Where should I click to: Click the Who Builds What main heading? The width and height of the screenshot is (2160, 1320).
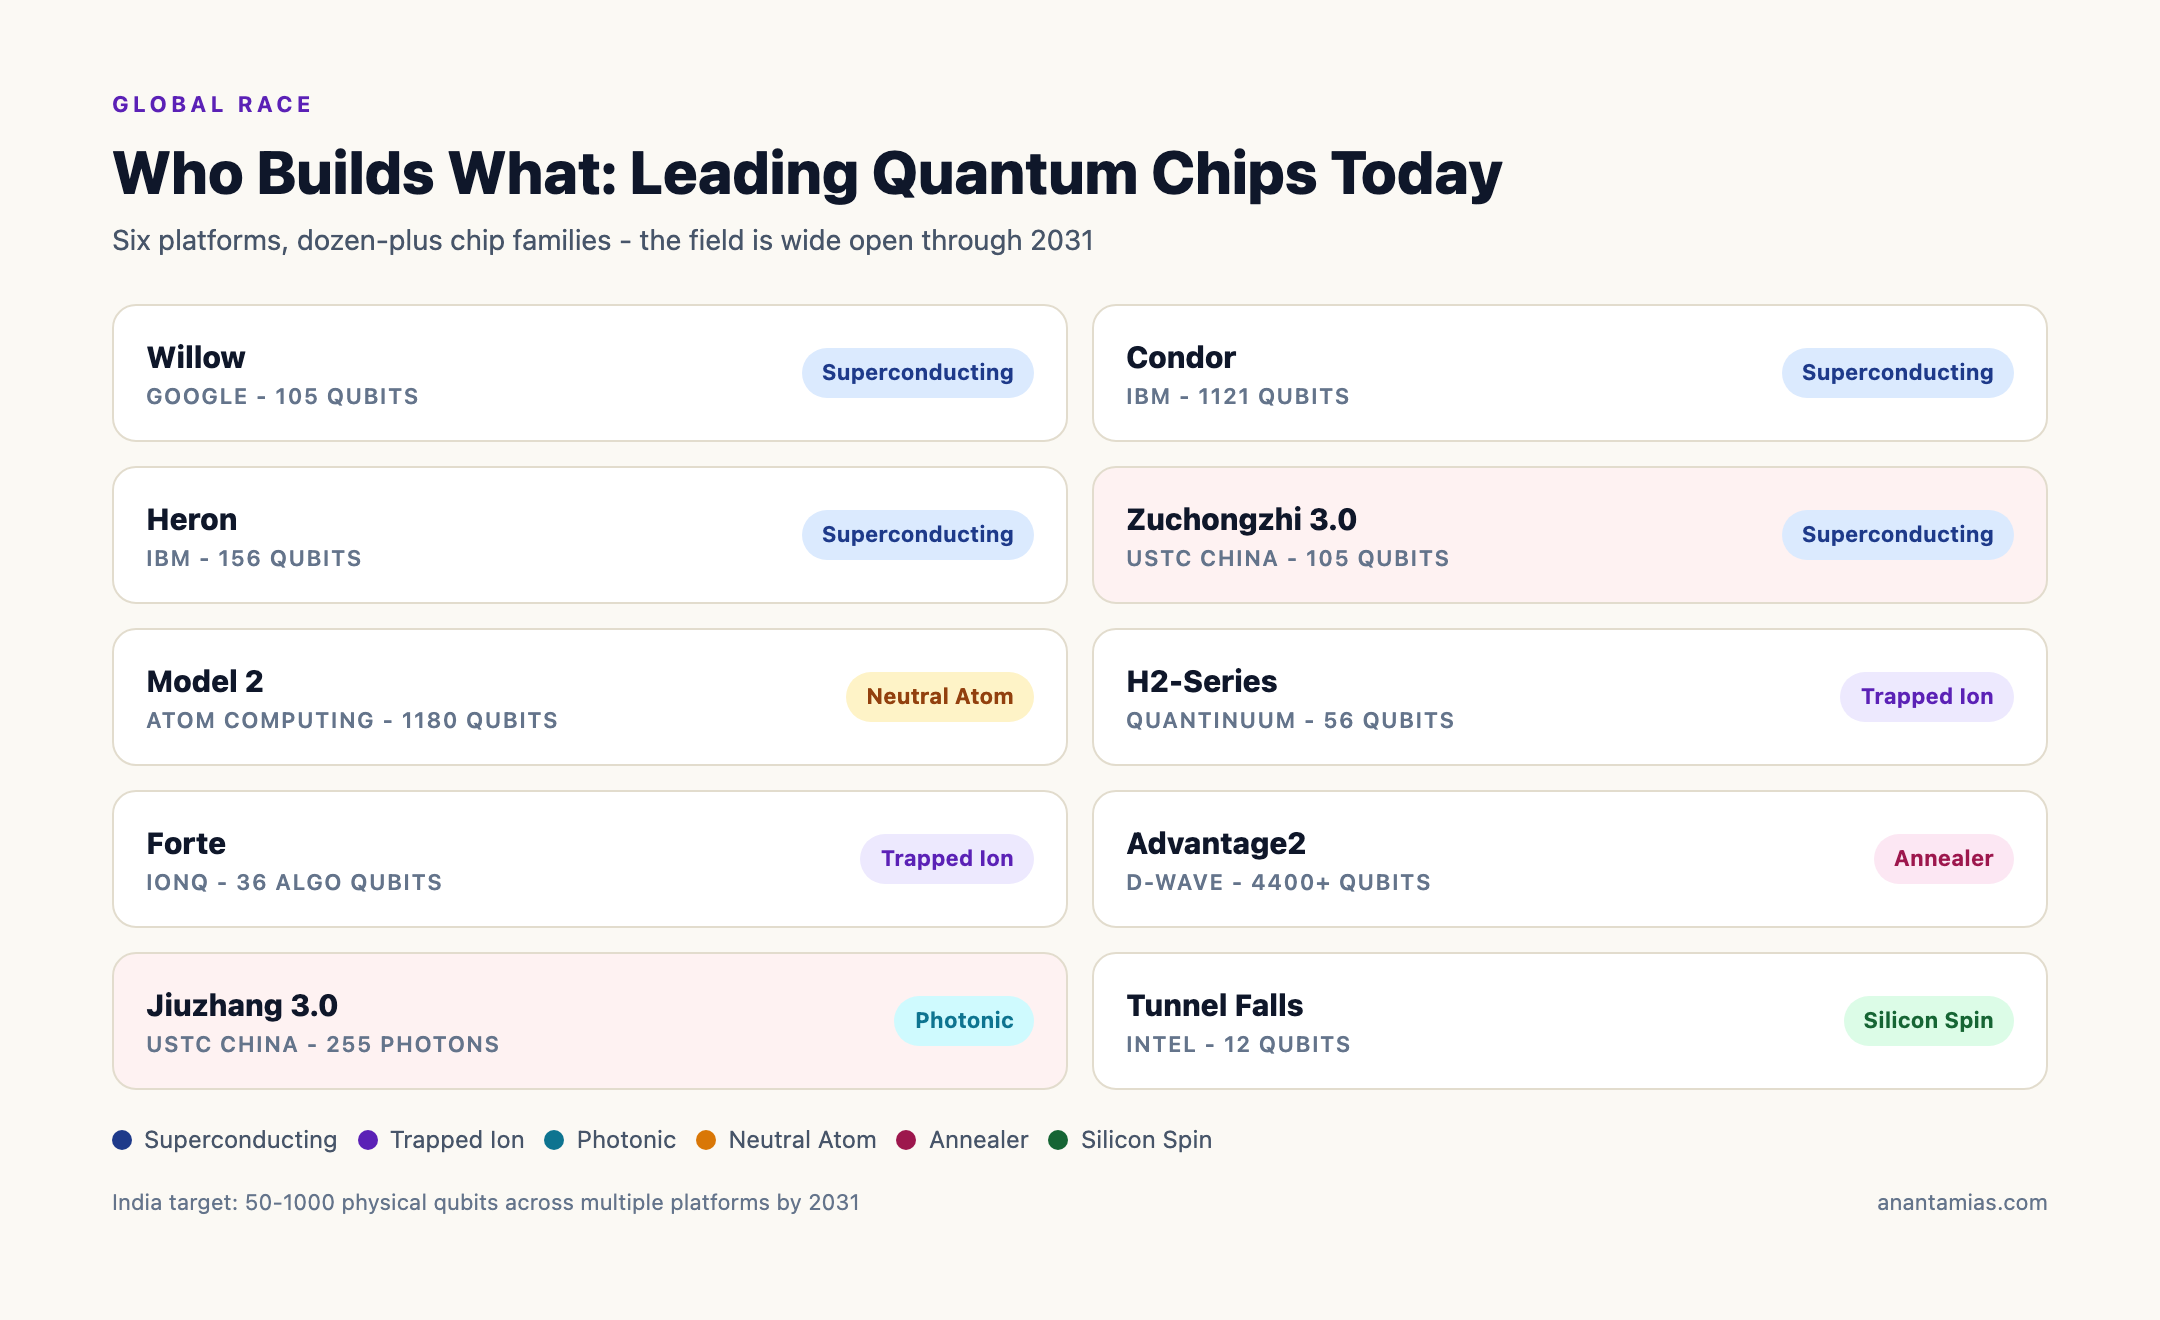click(807, 174)
